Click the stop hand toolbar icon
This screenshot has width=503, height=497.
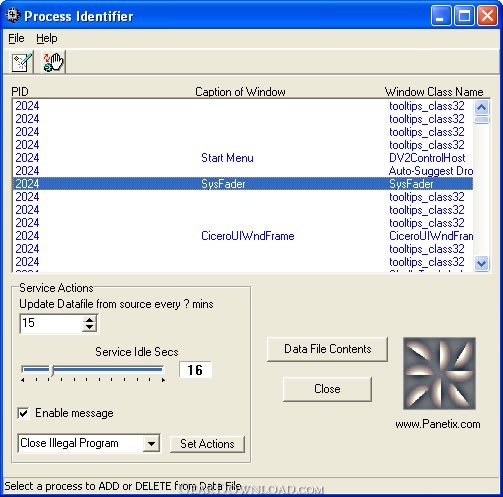point(53,62)
